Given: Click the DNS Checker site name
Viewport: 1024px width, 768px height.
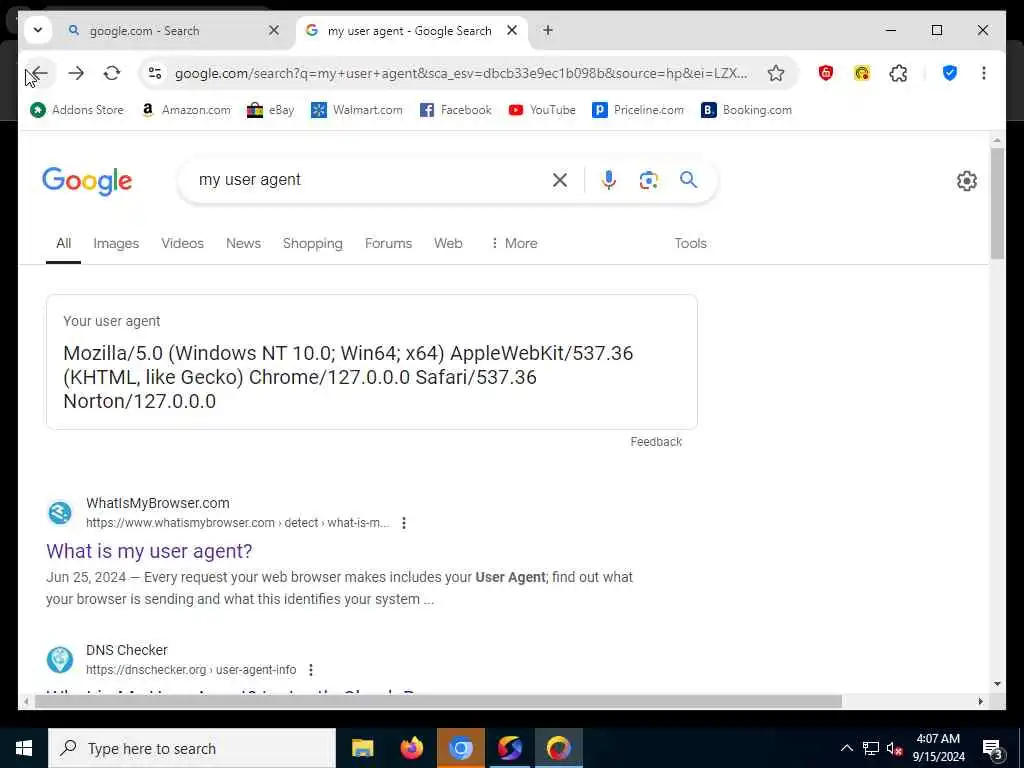Looking at the screenshot, I should coord(127,650).
